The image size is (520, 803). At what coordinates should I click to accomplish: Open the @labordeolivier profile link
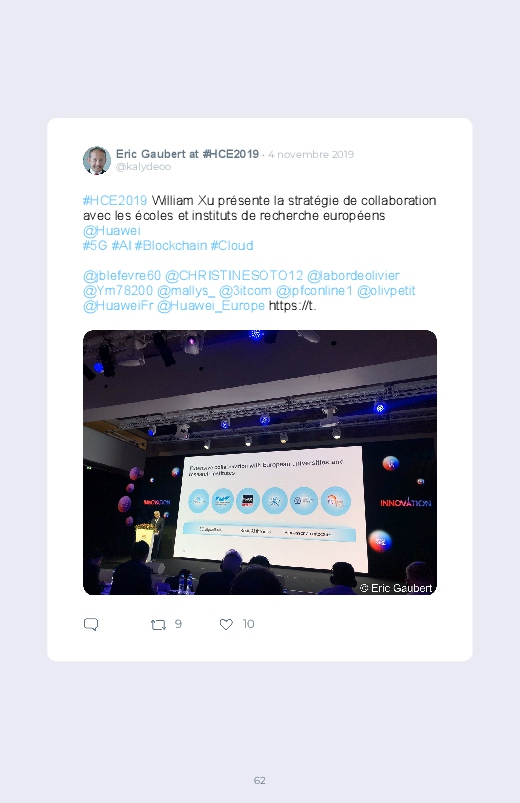[353, 276]
